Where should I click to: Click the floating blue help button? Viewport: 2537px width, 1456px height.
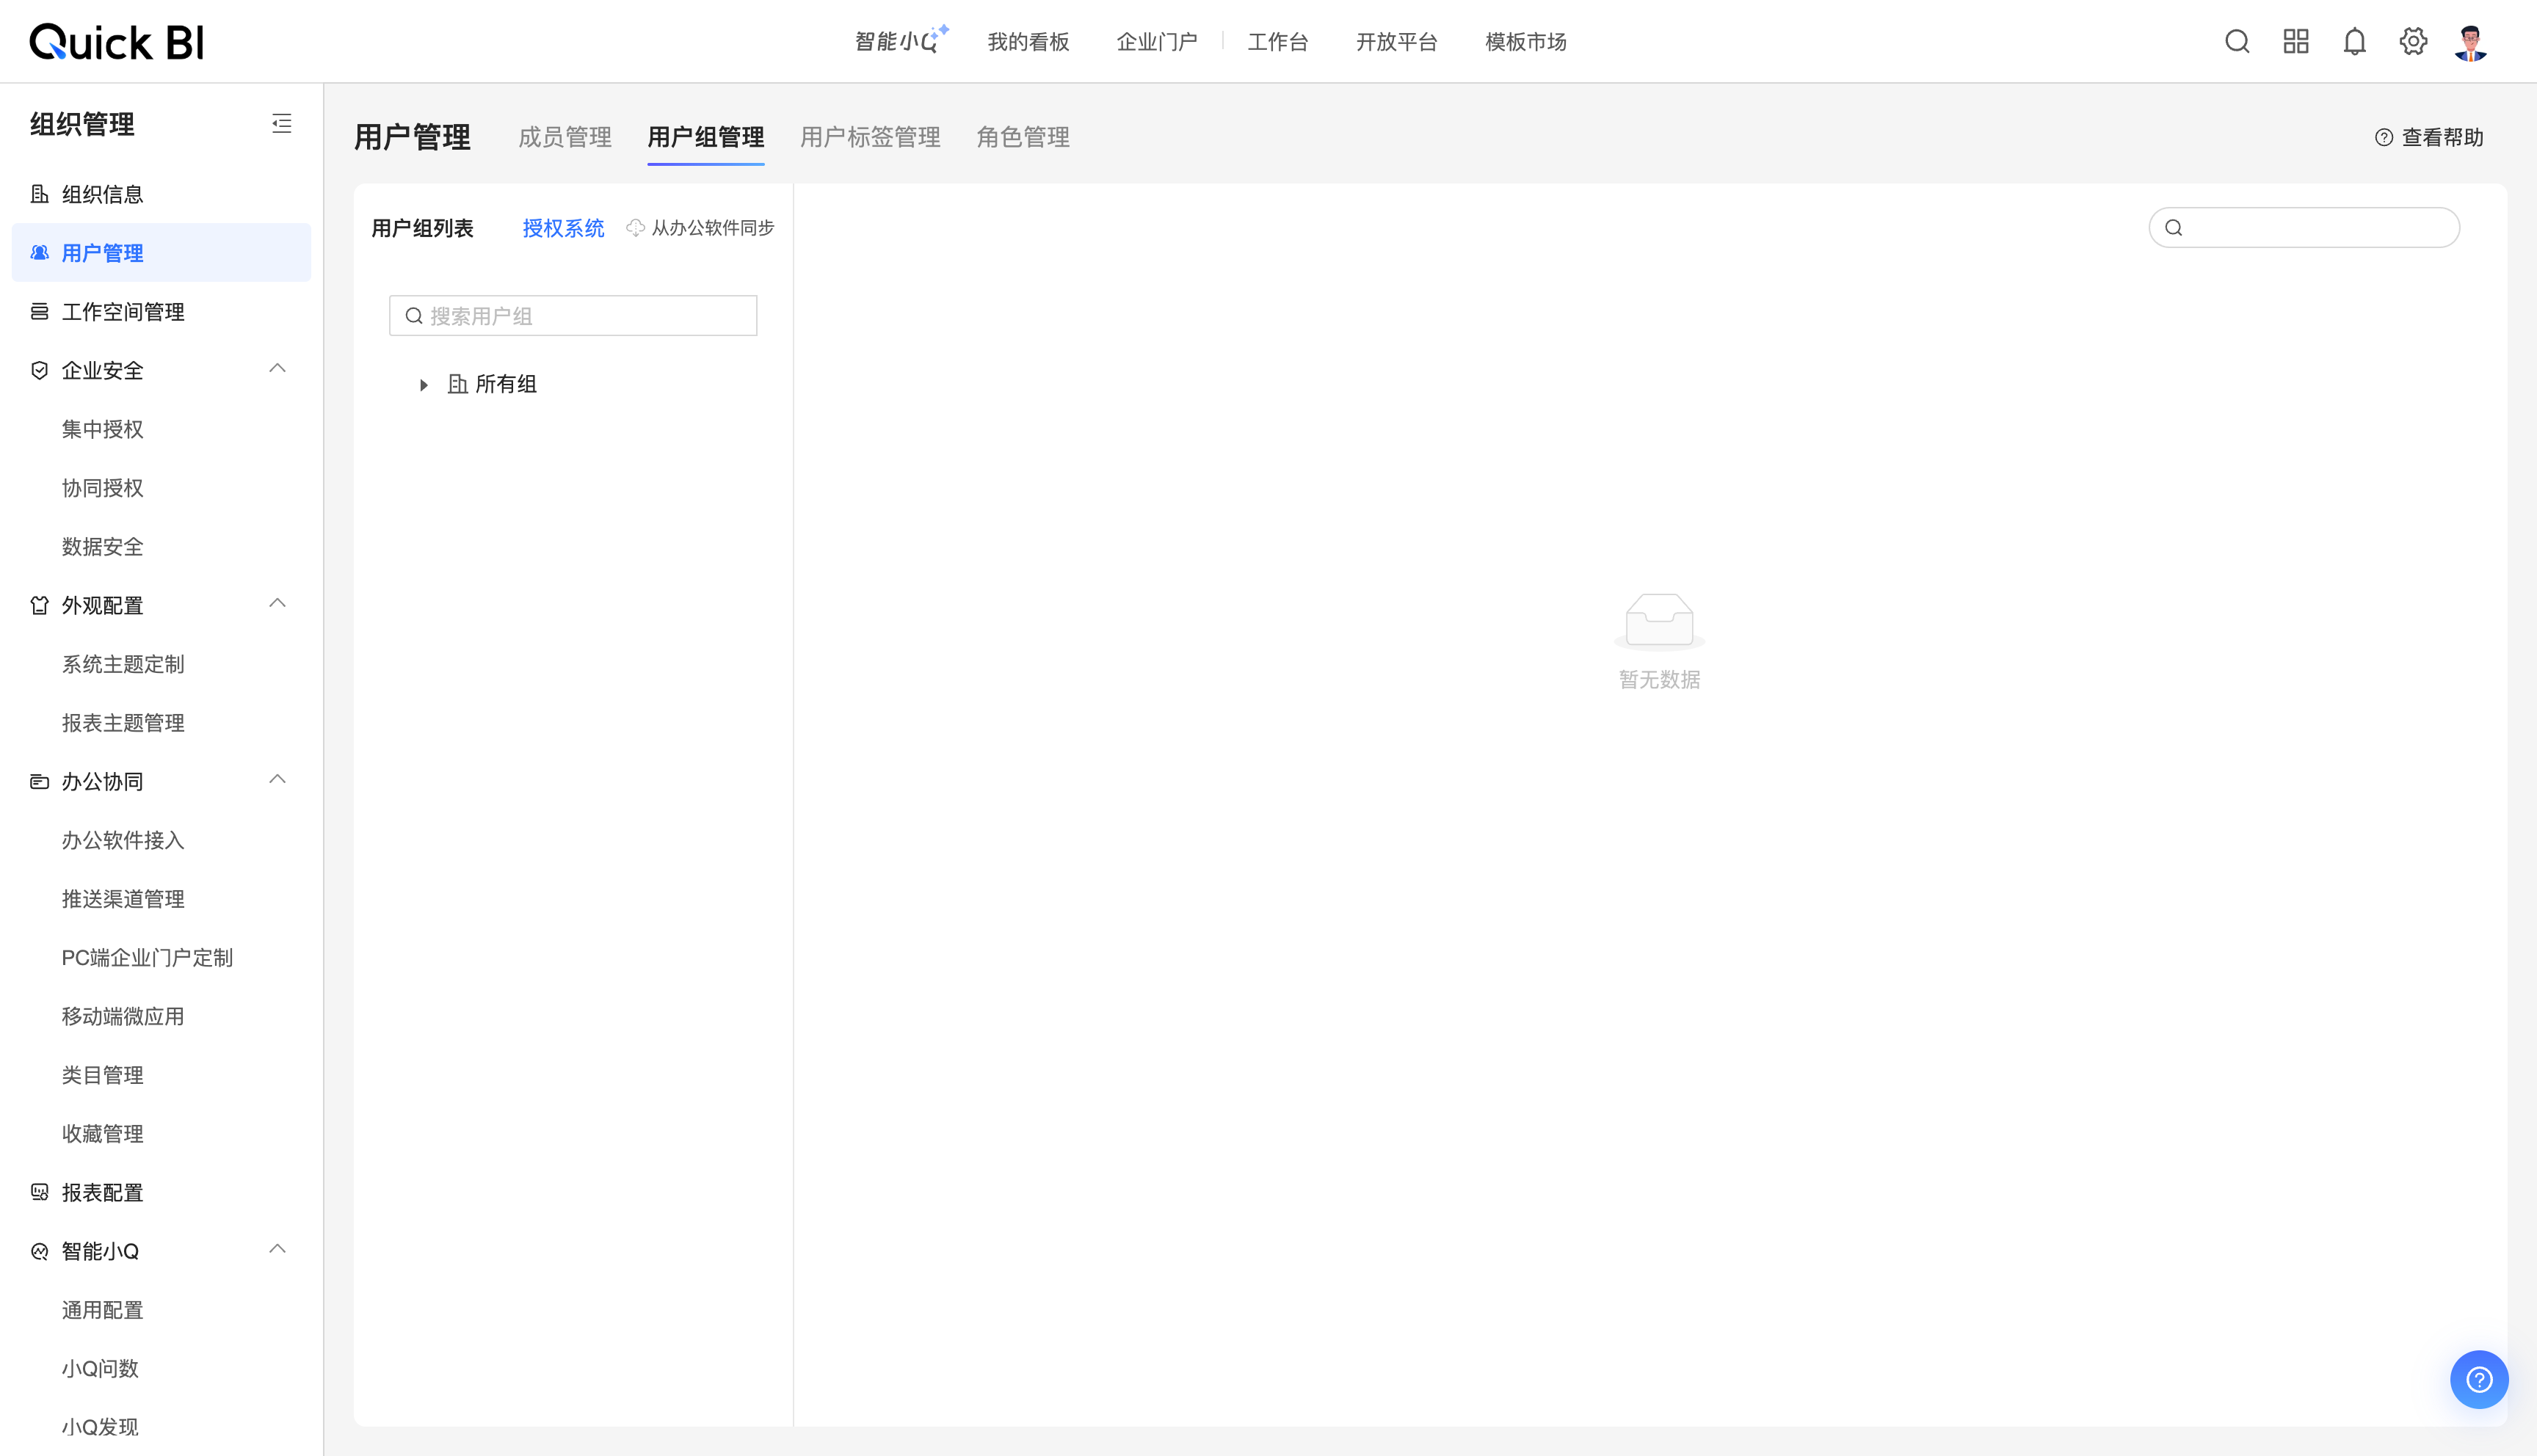click(x=2478, y=1380)
